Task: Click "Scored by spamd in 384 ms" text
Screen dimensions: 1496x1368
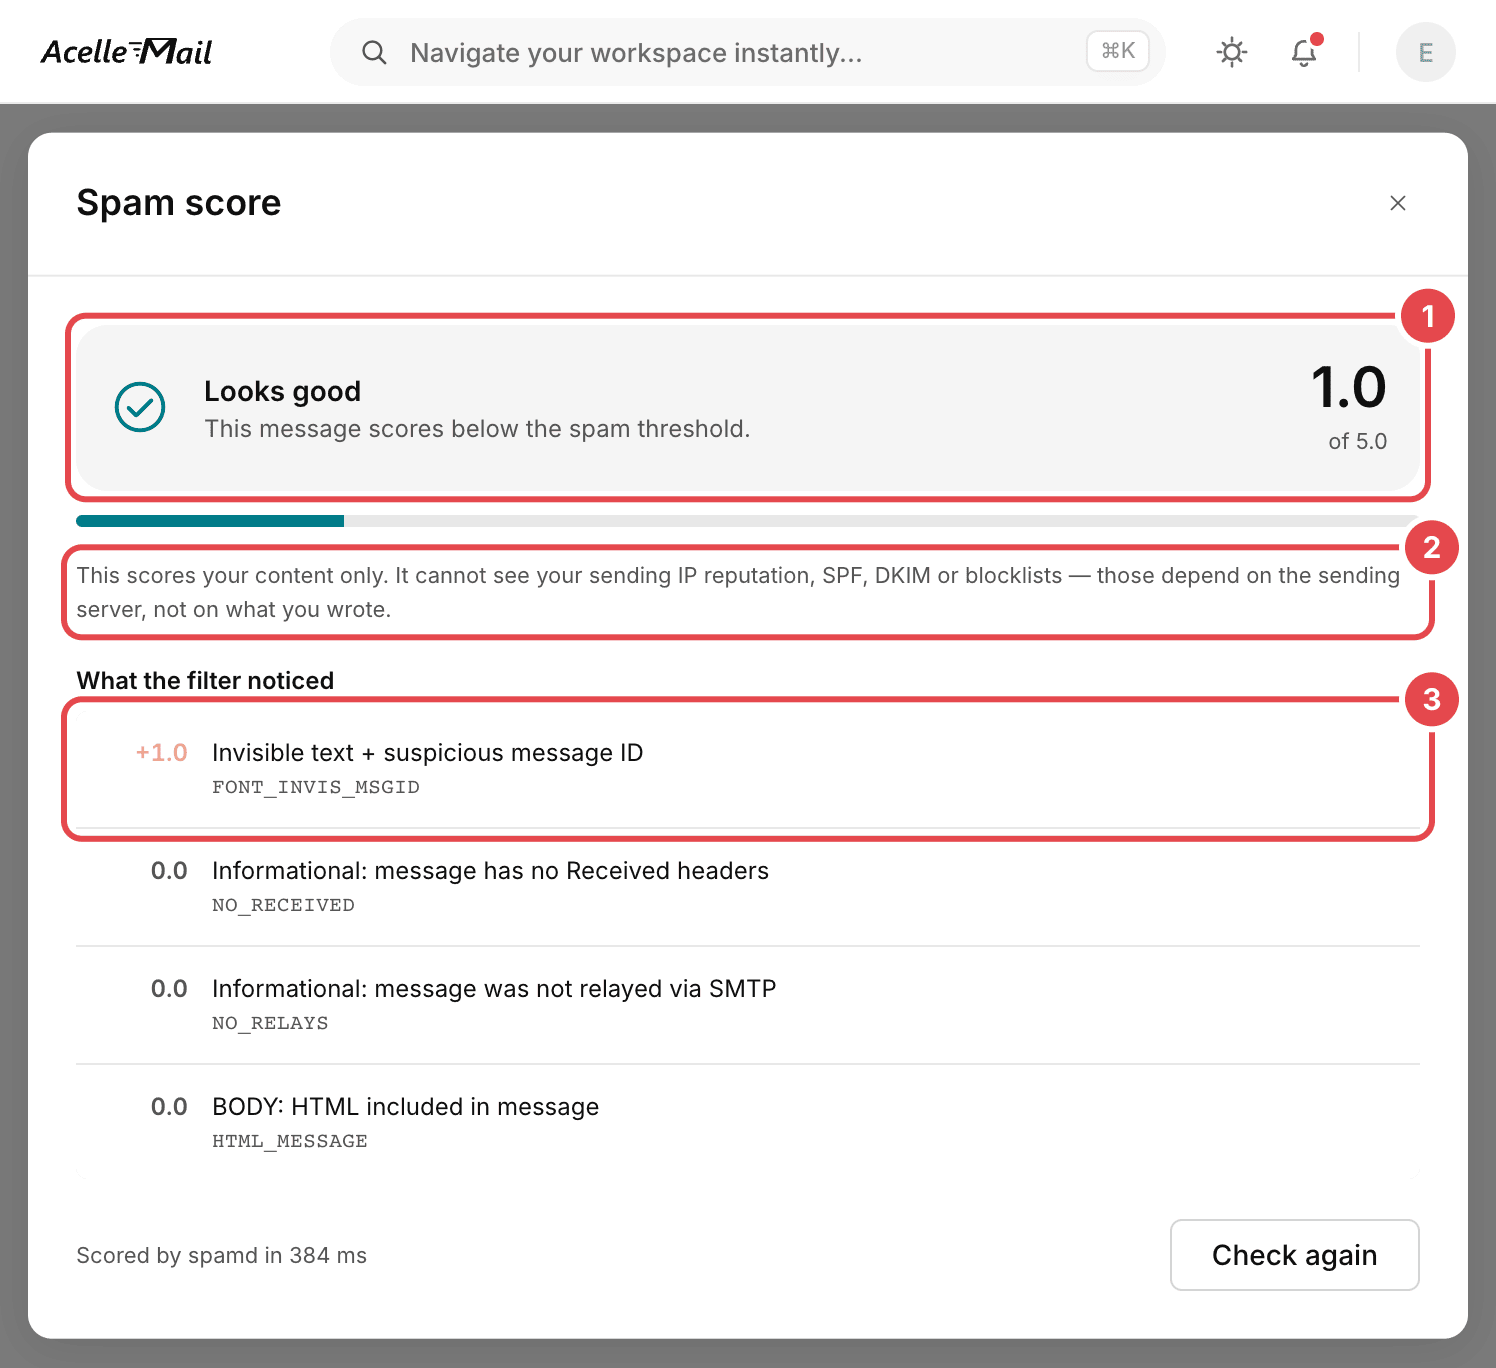Action: pyautogui.click(x=222, y=1255)
